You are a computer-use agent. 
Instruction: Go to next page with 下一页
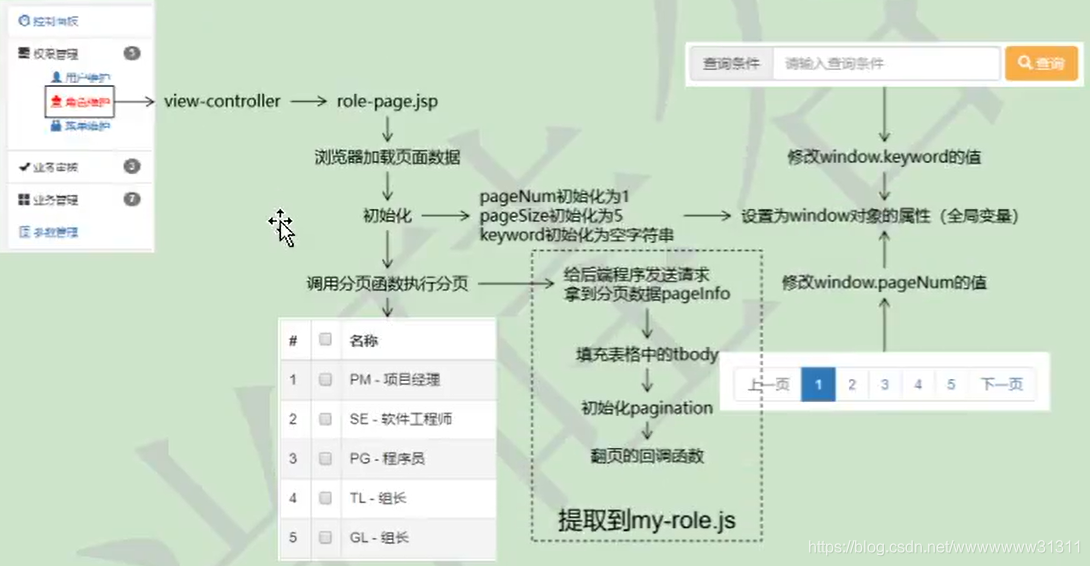pos(1001,385)
